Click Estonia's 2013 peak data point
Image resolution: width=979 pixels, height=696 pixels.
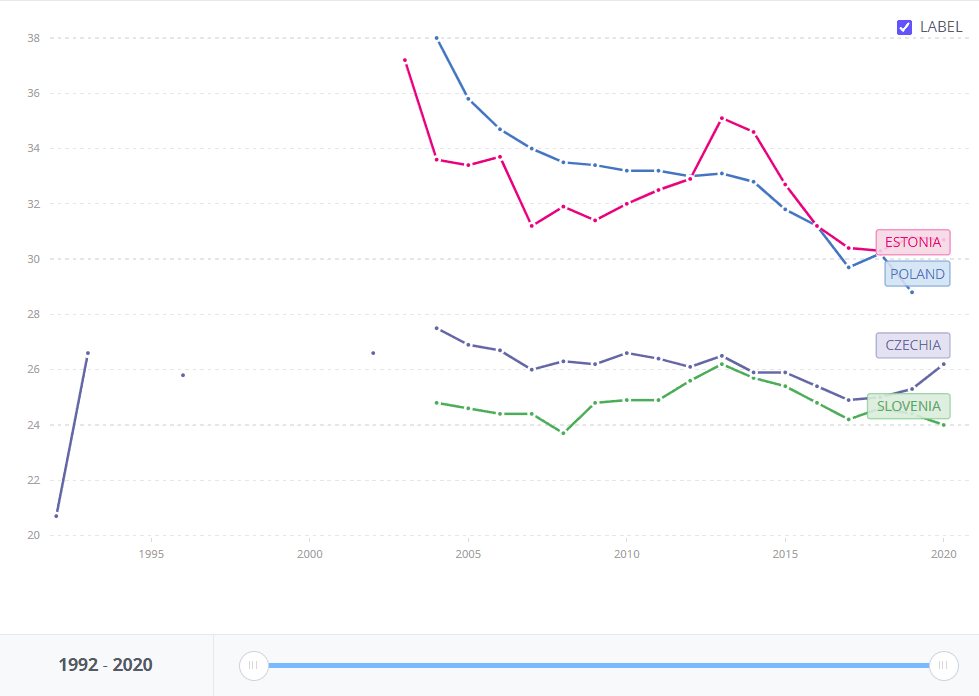coord(722,118)
